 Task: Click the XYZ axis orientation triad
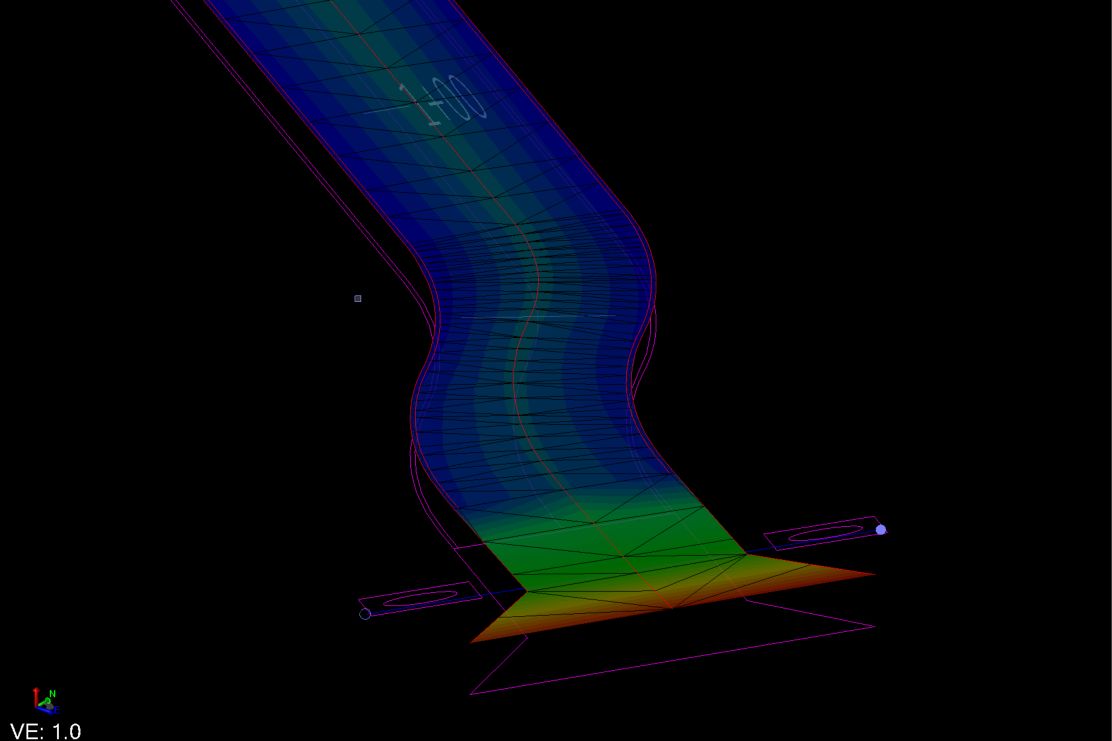click(45, 701)
